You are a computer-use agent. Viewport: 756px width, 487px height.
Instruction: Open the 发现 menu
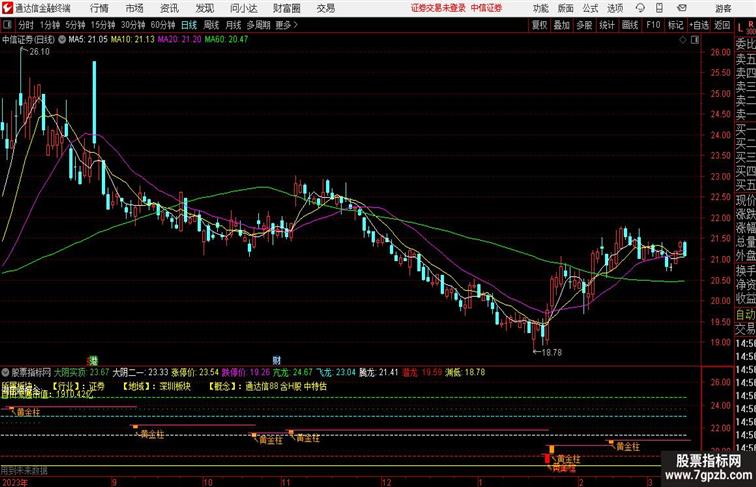pos(204,8)
